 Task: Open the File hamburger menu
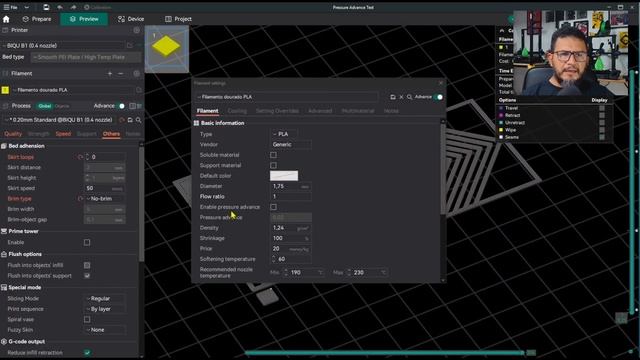pyautogui.click(x=11, y=7)
